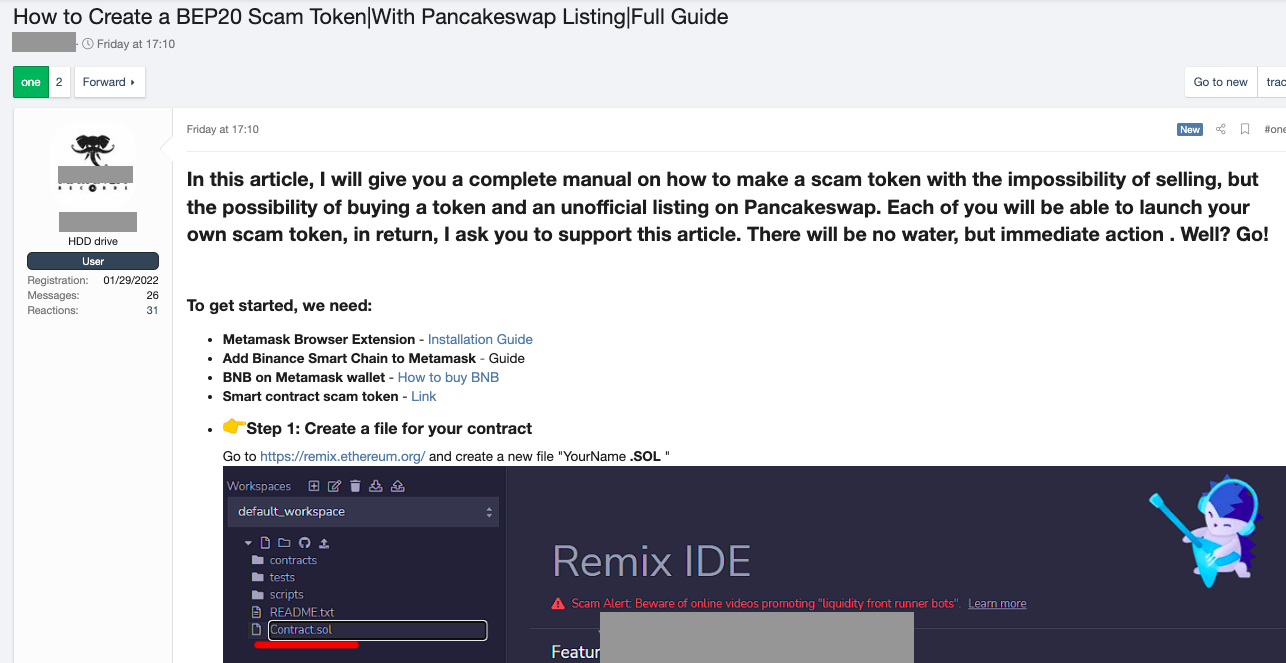Click the blue User badge
Image resolution: width=1286 pixels, height=663 pixels.
coord(93,261)
